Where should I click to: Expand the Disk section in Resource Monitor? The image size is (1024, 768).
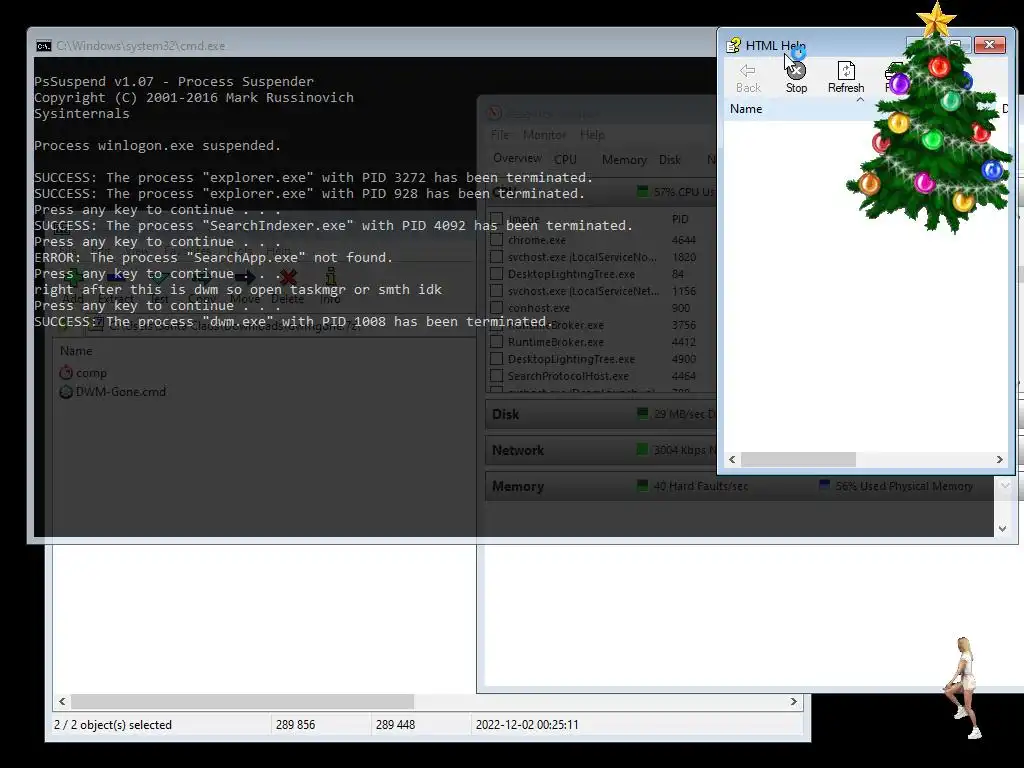tap(601, 414)
